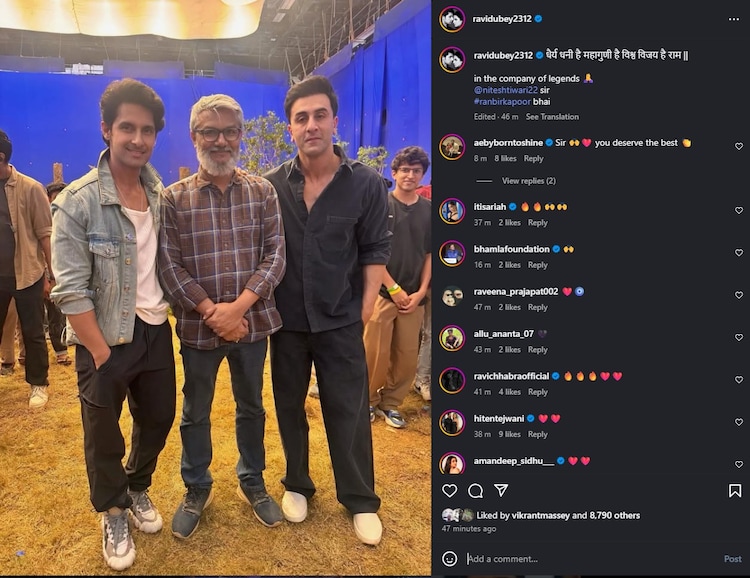Show caption via See Translation
The image size is (750, 578).
coord(552,117)
